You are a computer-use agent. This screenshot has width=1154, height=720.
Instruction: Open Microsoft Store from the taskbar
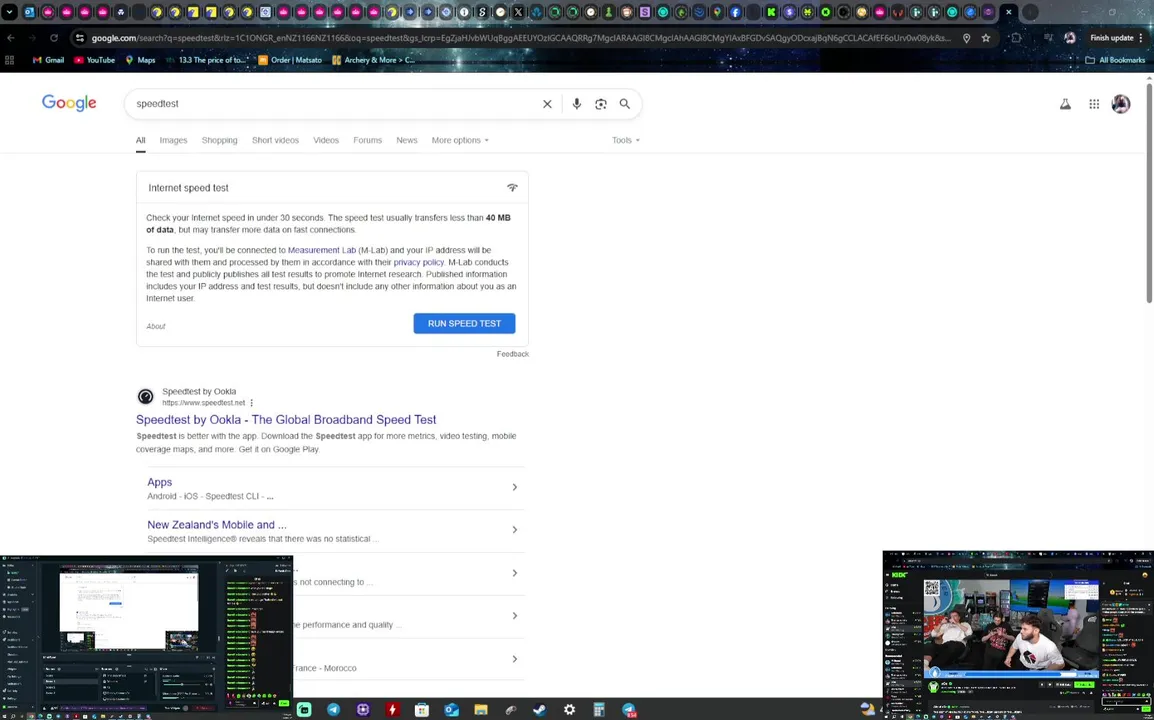coord(422,710)
